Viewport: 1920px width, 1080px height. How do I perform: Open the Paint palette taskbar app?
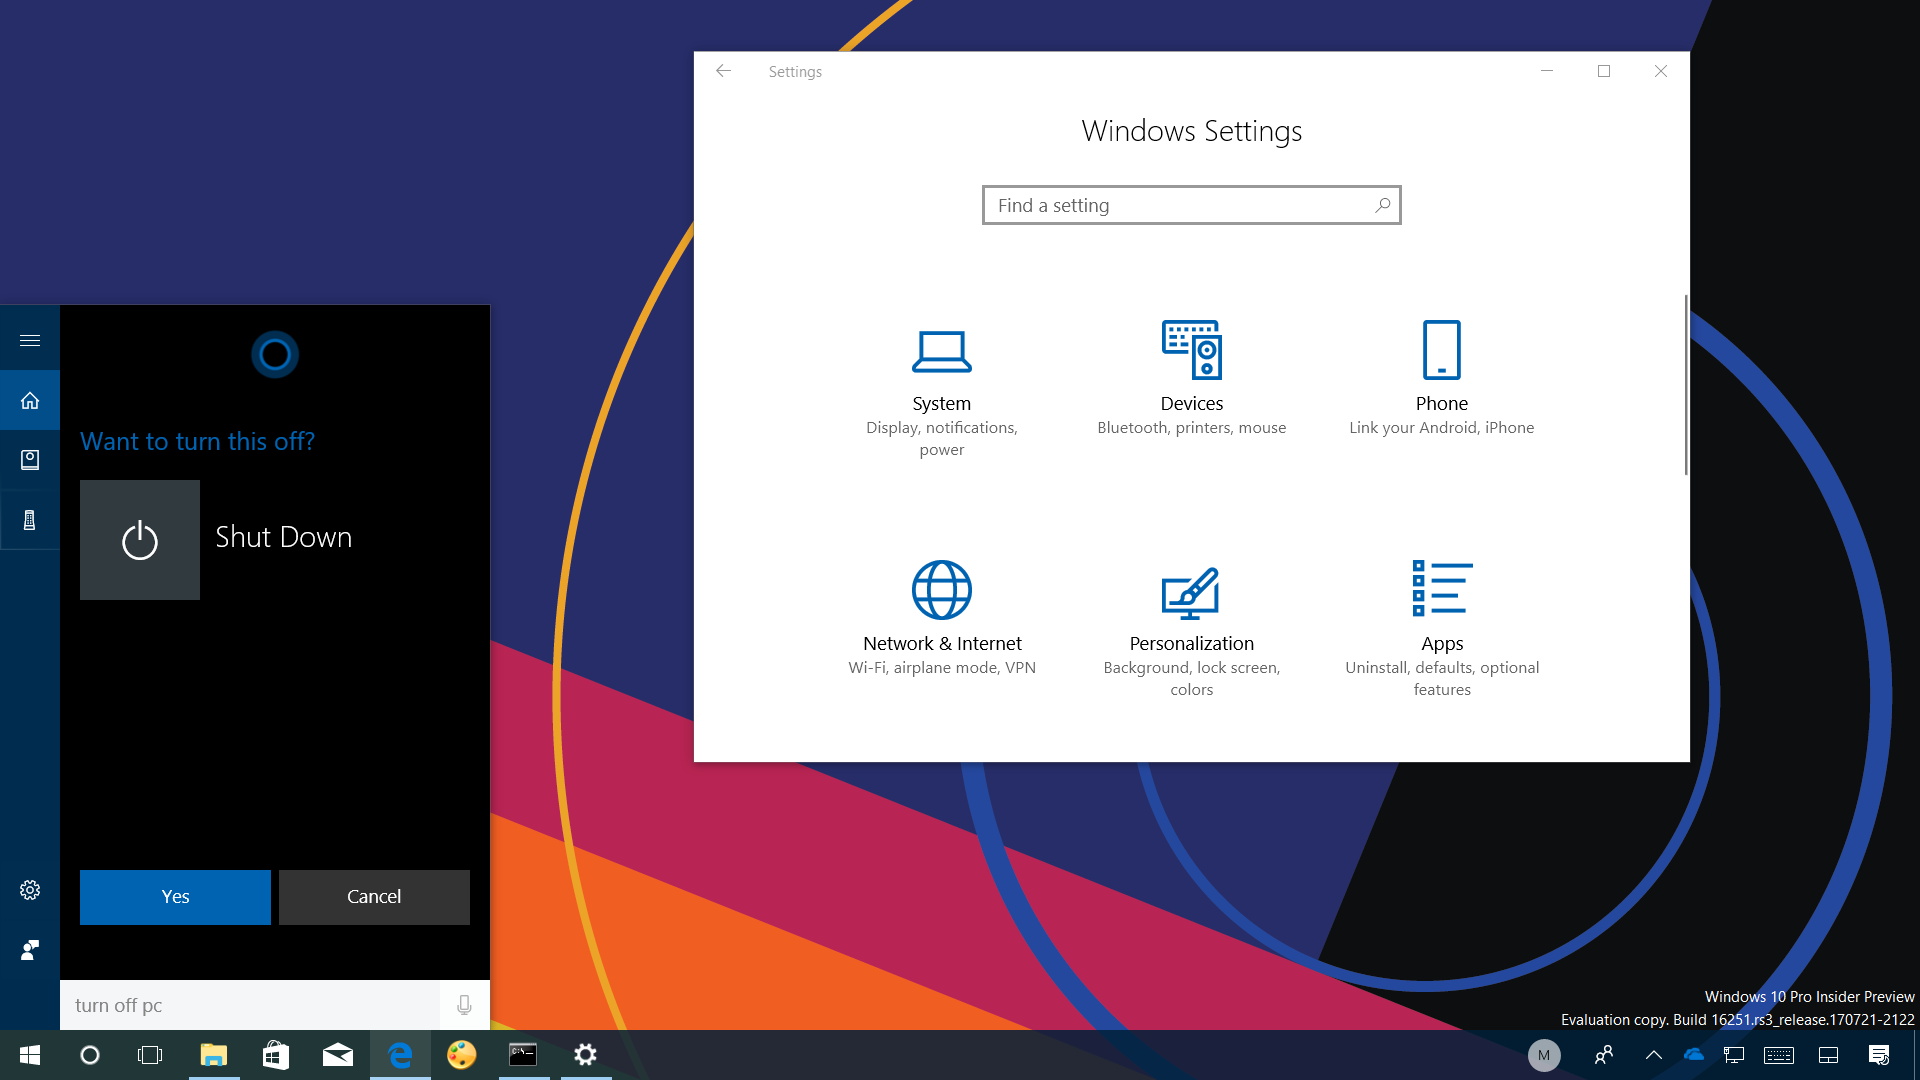[462, 1055]
